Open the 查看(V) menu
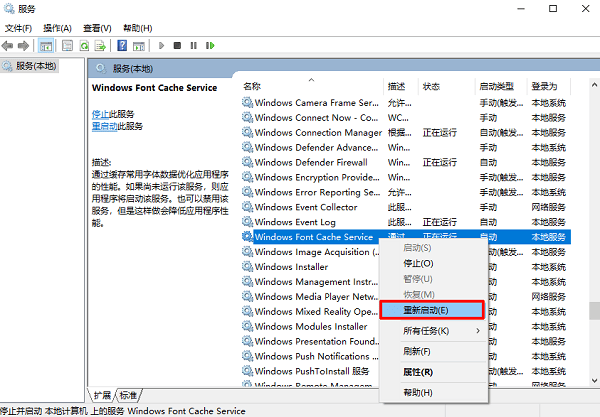Screen dimensions: 600x417 [x=97, y=28]
